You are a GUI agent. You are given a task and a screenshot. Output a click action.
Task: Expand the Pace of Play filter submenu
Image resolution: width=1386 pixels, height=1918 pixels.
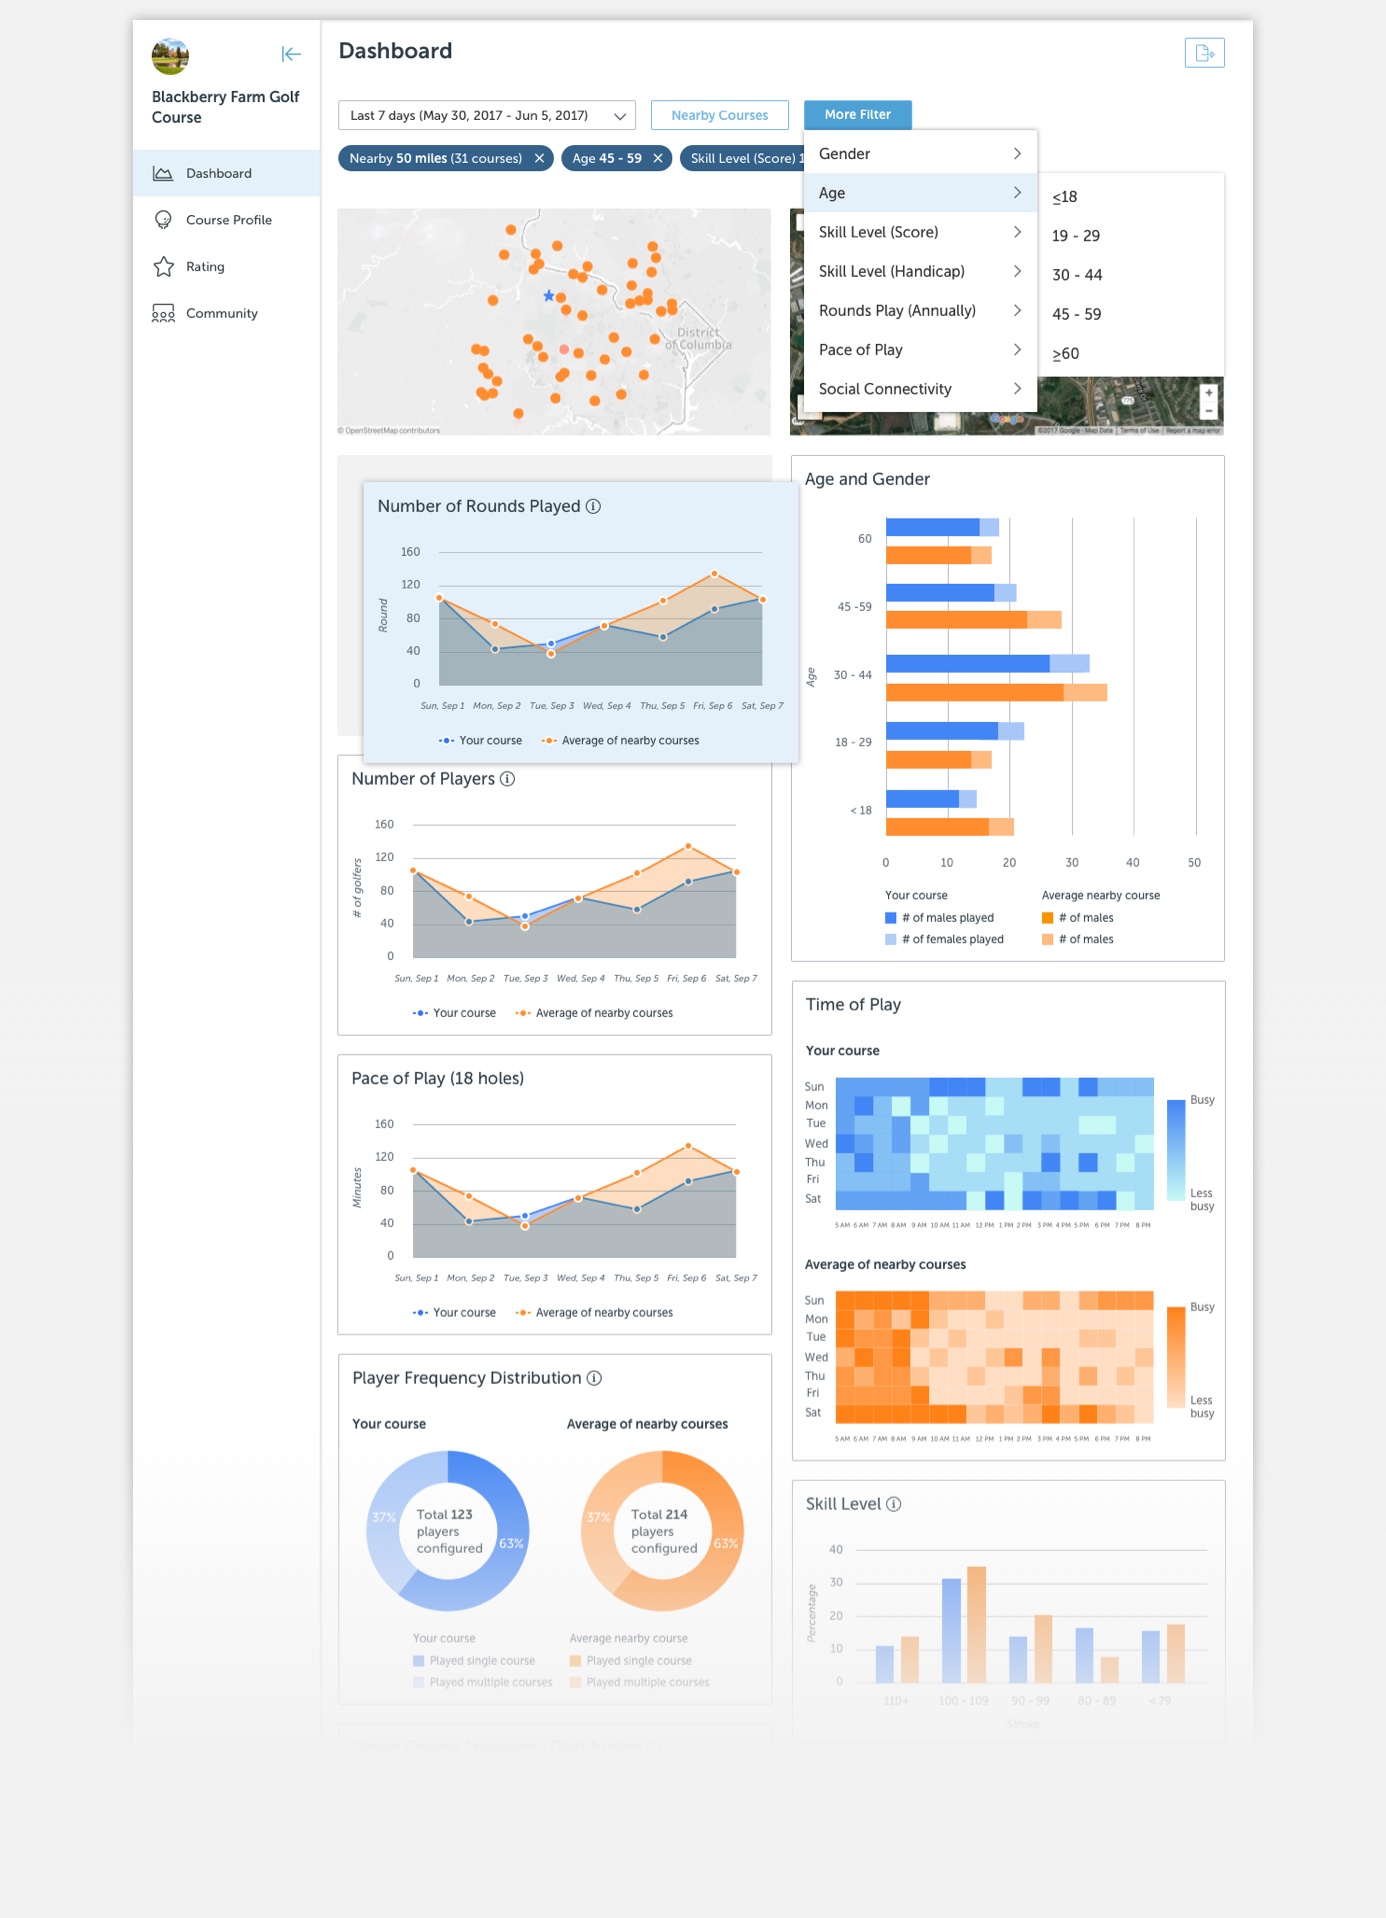click(x=919, y=350)
